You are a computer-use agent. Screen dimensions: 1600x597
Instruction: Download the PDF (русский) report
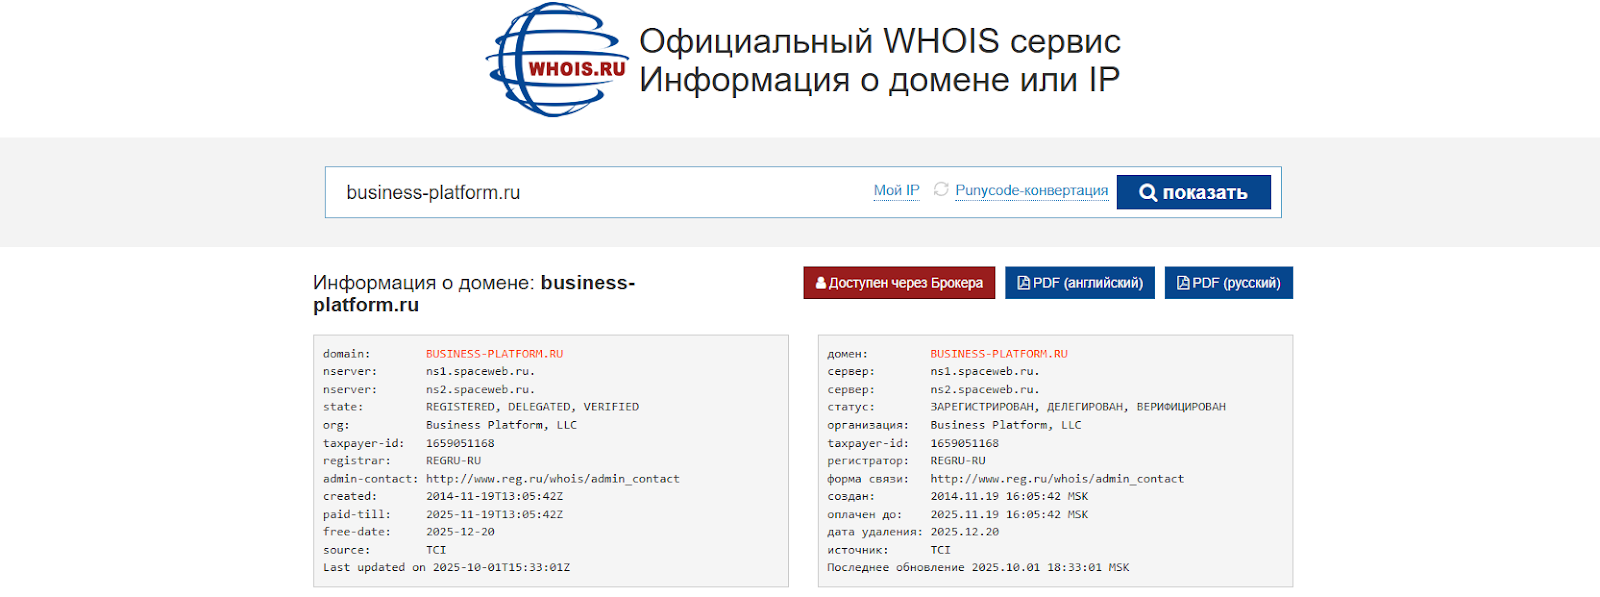1228,283
